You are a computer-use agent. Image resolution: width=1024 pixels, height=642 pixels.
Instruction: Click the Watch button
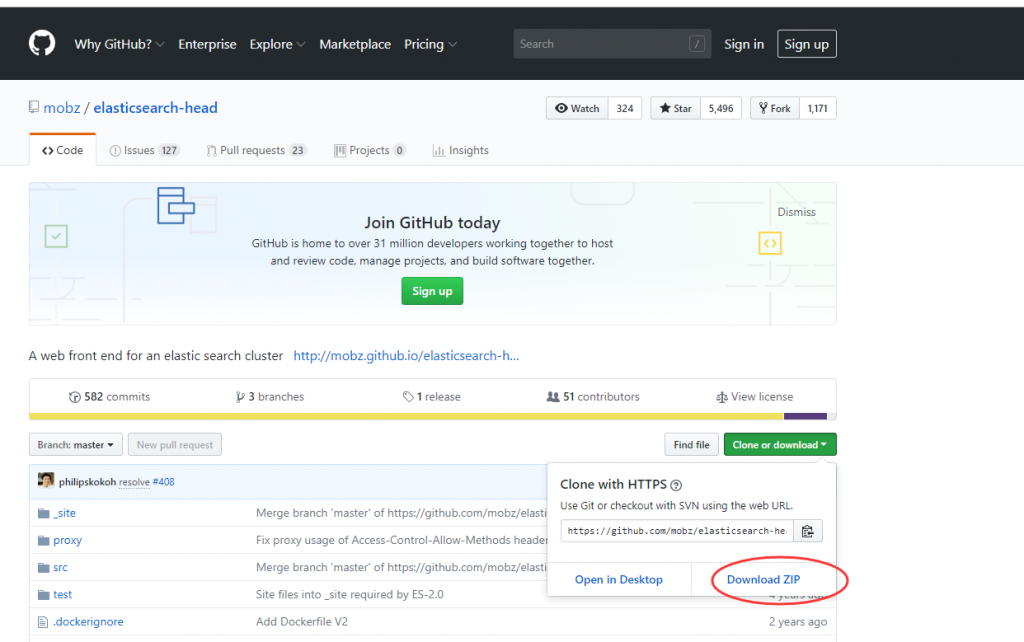577,108
